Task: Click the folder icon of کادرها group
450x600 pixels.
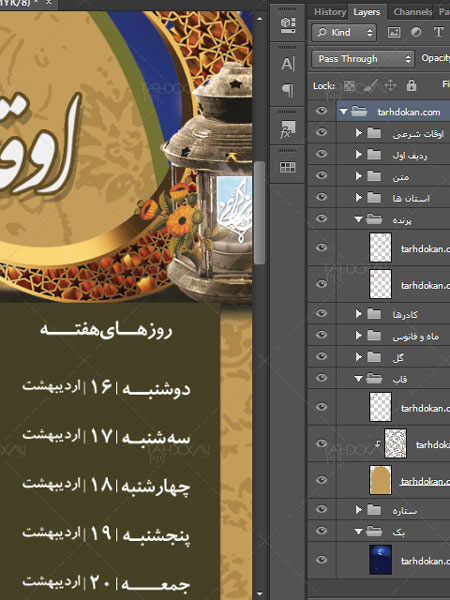Action: pos(374,314)
